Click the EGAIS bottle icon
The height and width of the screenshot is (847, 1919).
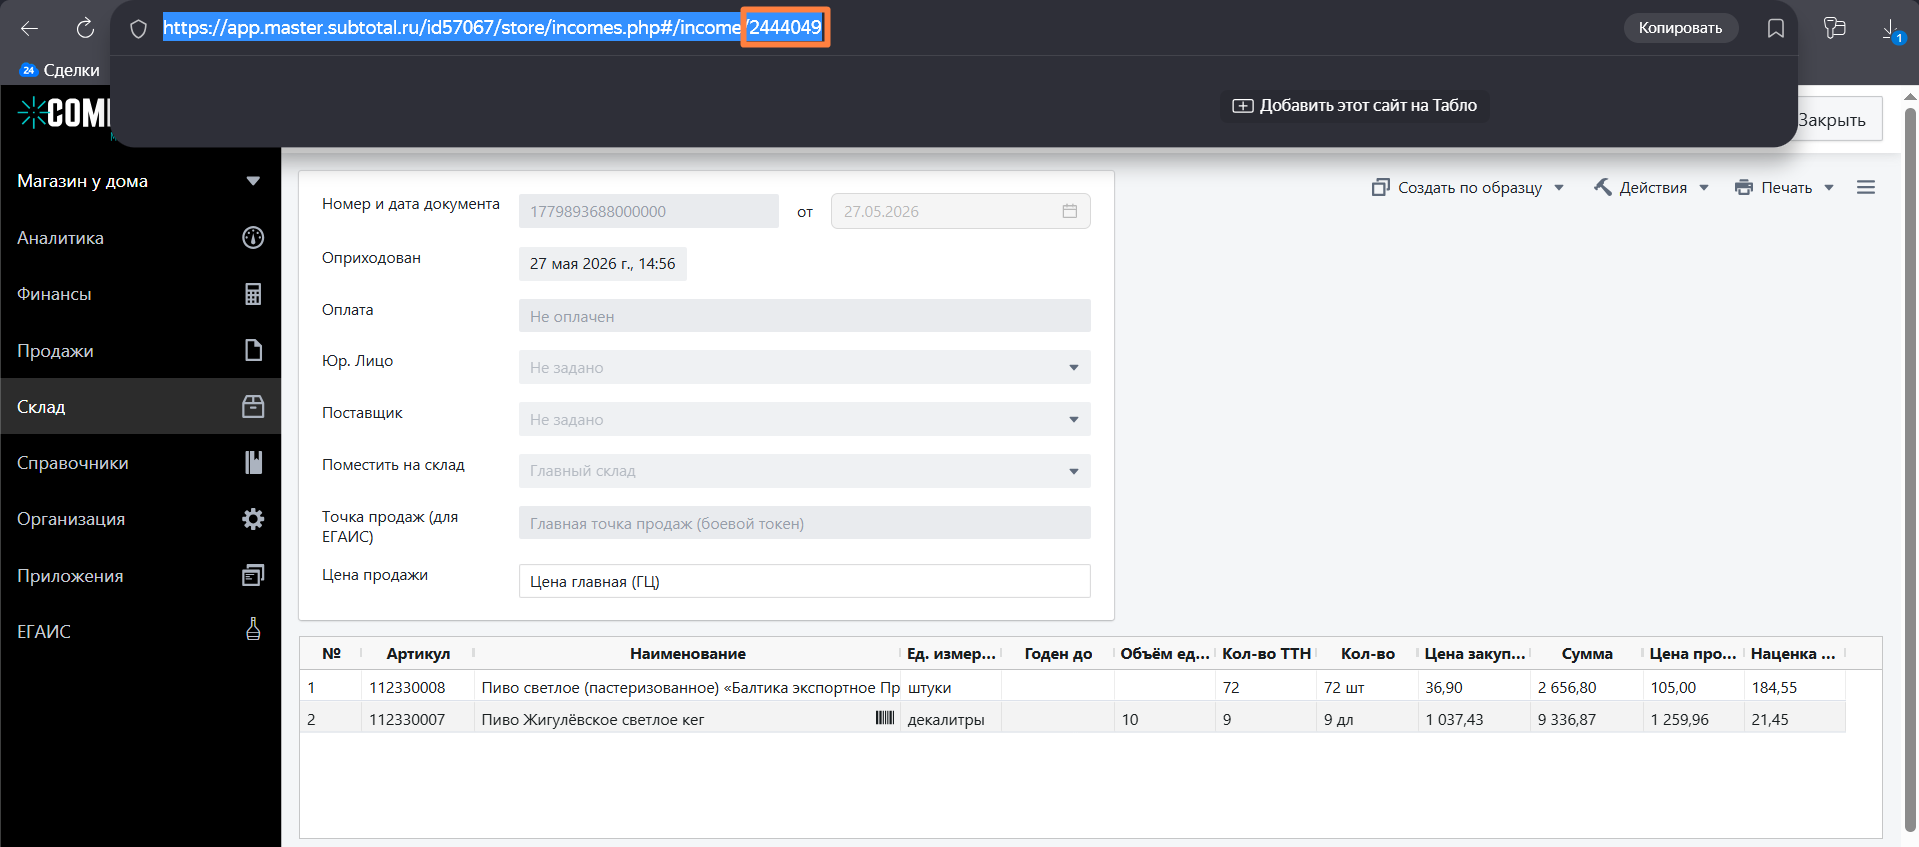click(x=253, y=629)
